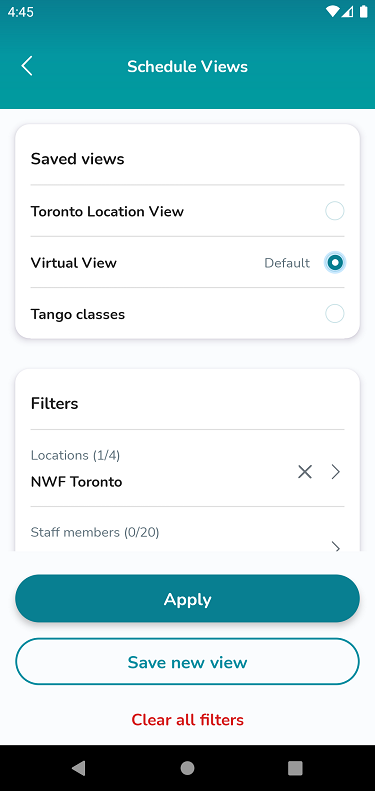Apply the selected schedule view
The height and width of the screenshot is (791, 375).
click(x=187, y=599)
